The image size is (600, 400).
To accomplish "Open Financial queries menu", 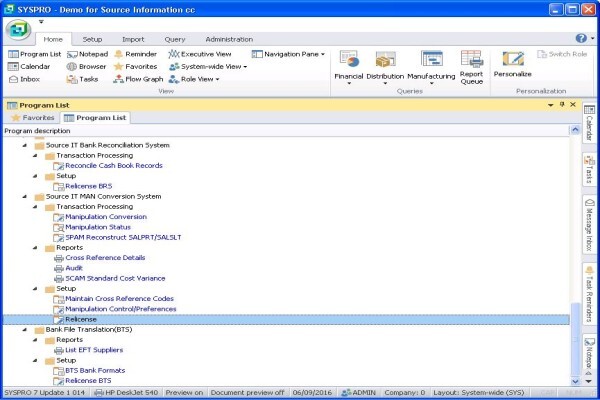I will click(x=349, y=67).
